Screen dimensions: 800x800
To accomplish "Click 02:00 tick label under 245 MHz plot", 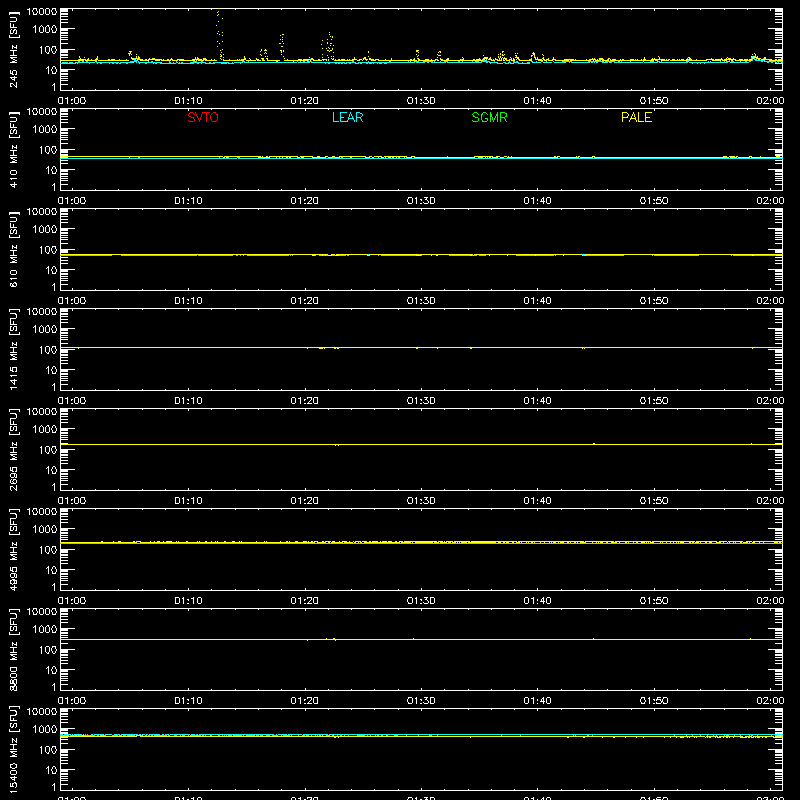I will [x=770, y=101].
